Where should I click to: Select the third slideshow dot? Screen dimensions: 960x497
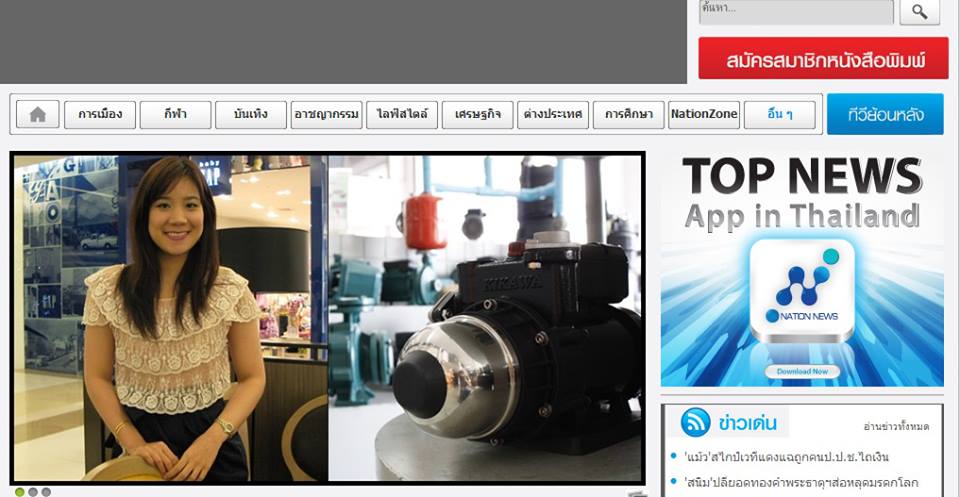click(46, 492)
